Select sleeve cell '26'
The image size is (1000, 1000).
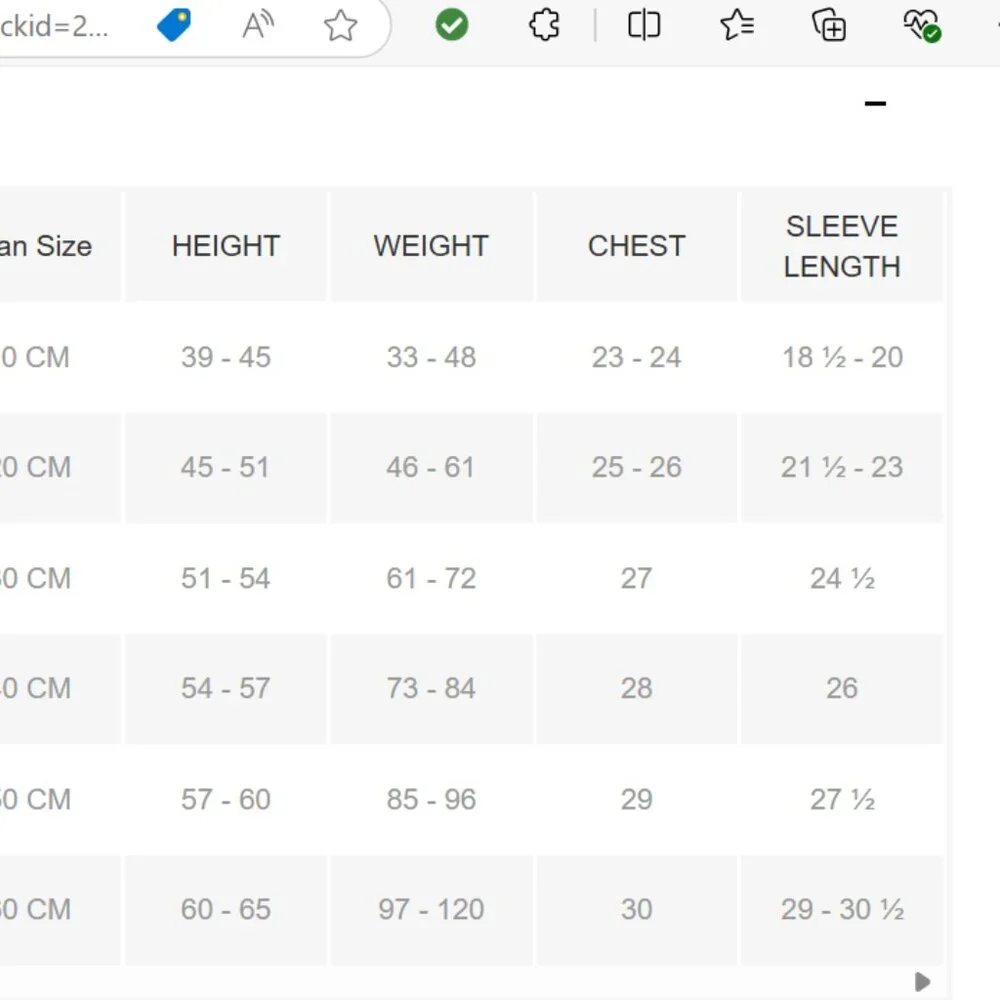click(x=842, y=689)
